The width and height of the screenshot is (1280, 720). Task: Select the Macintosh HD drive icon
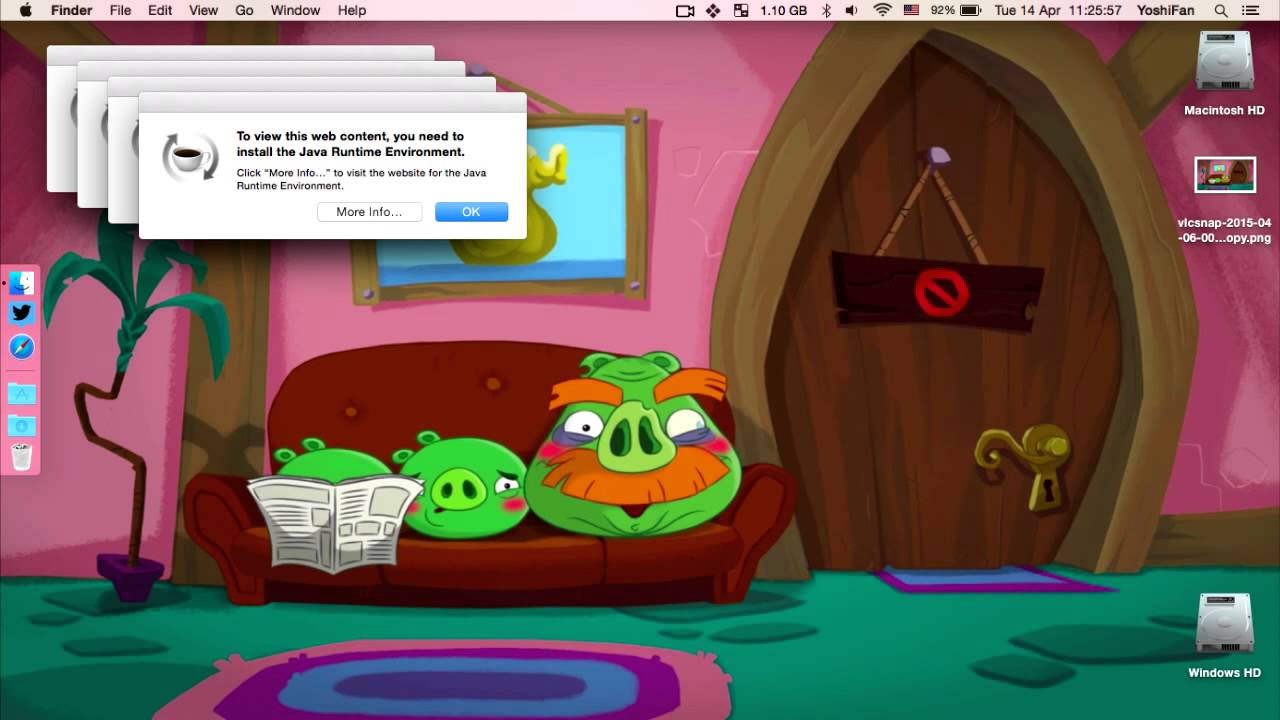[x=1224, y=62]
